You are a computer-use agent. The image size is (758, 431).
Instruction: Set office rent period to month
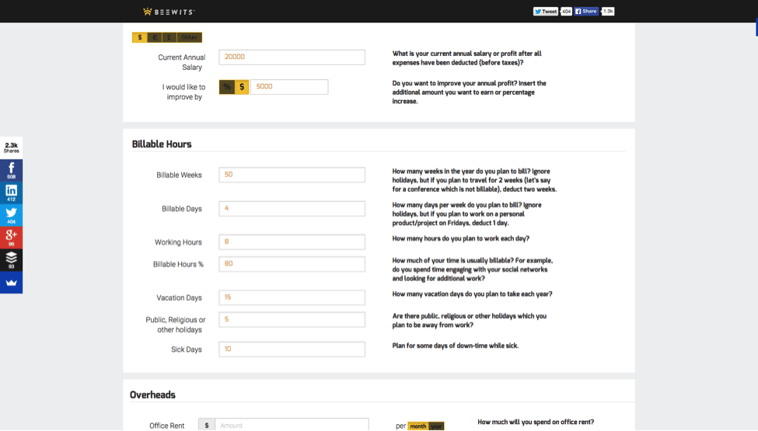coord(418,426)
